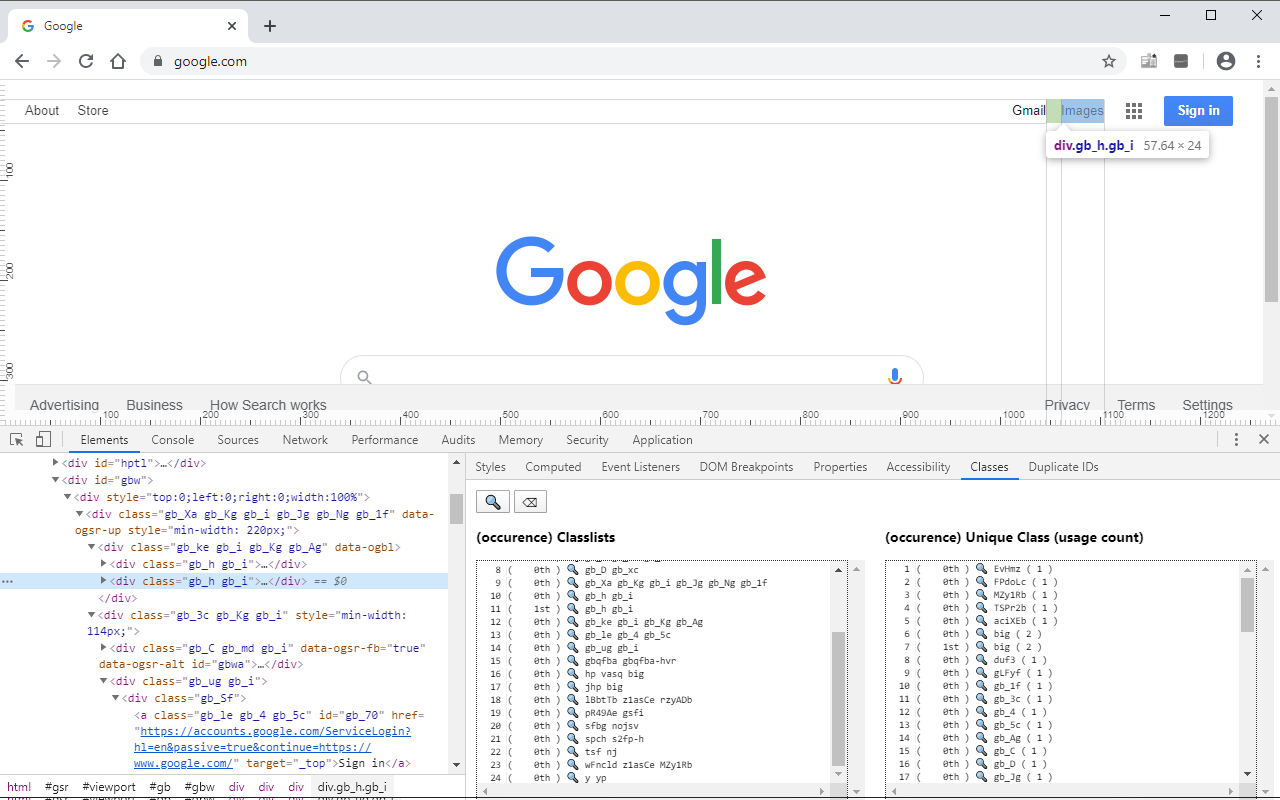
Task: Open the Images link
Action: (x=1083, y=111)
